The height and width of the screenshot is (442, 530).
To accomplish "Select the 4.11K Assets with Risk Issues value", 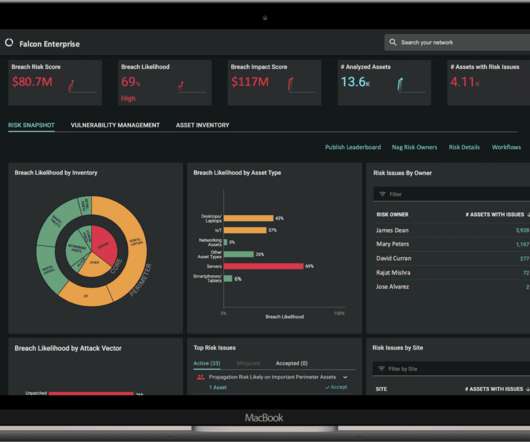I will click(x=464, y=82).
